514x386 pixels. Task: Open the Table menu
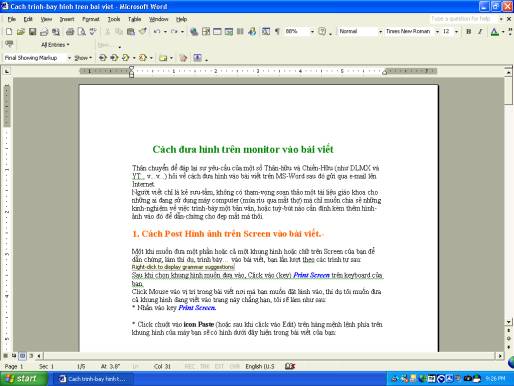click(x=135, y=19)
